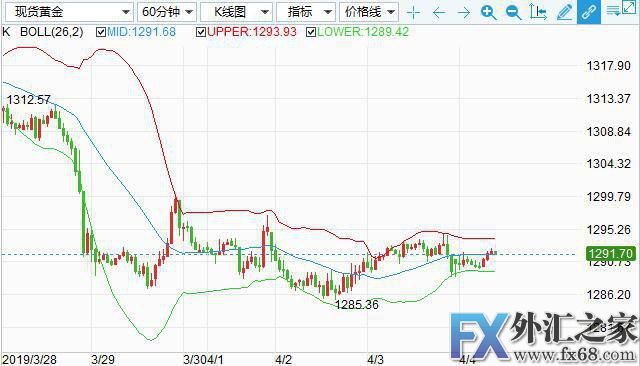Image resolution: width=640 pixels, height=366 pixels.
Task: Move chart forward with right arrow
Action: 464,13
